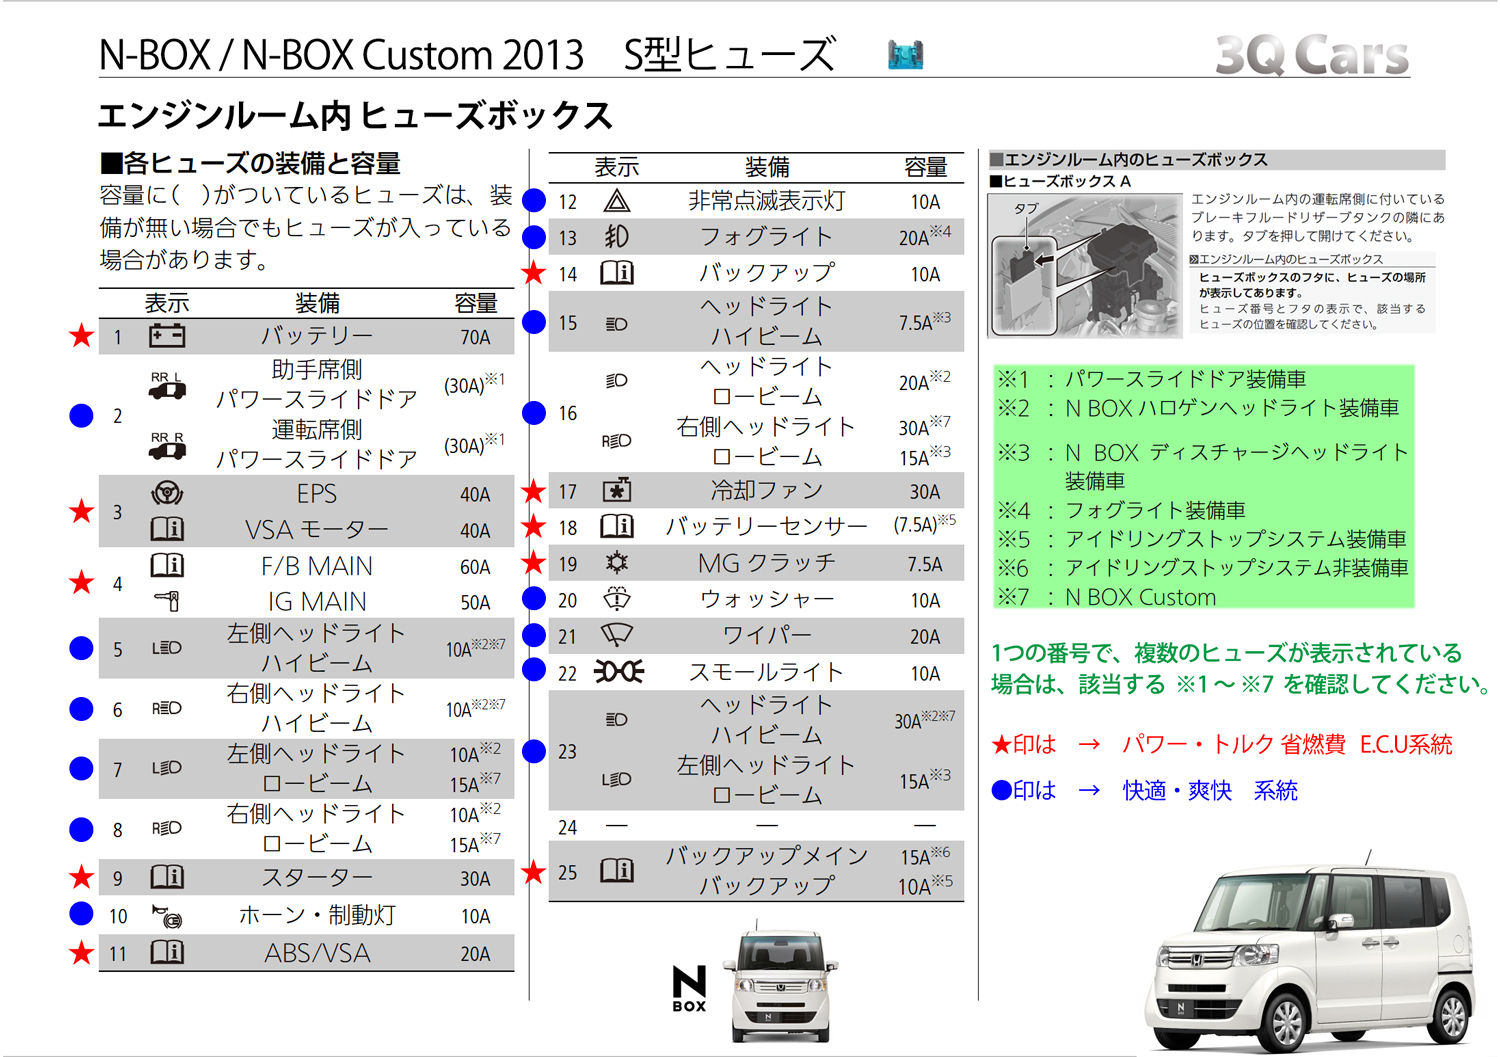
Task: Click the バックアップメイン label in row 25
Action: pyautogui.click(x=767, y=856)
